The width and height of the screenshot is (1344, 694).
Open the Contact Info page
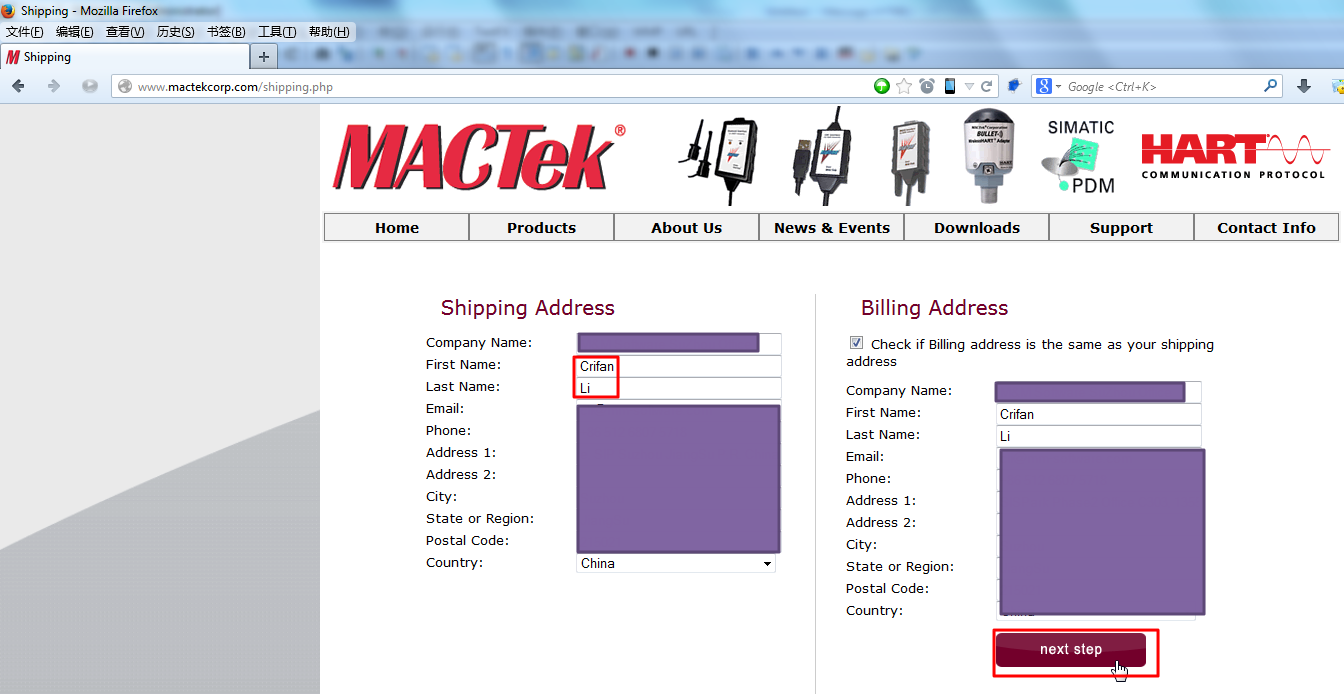(1266, 227)
